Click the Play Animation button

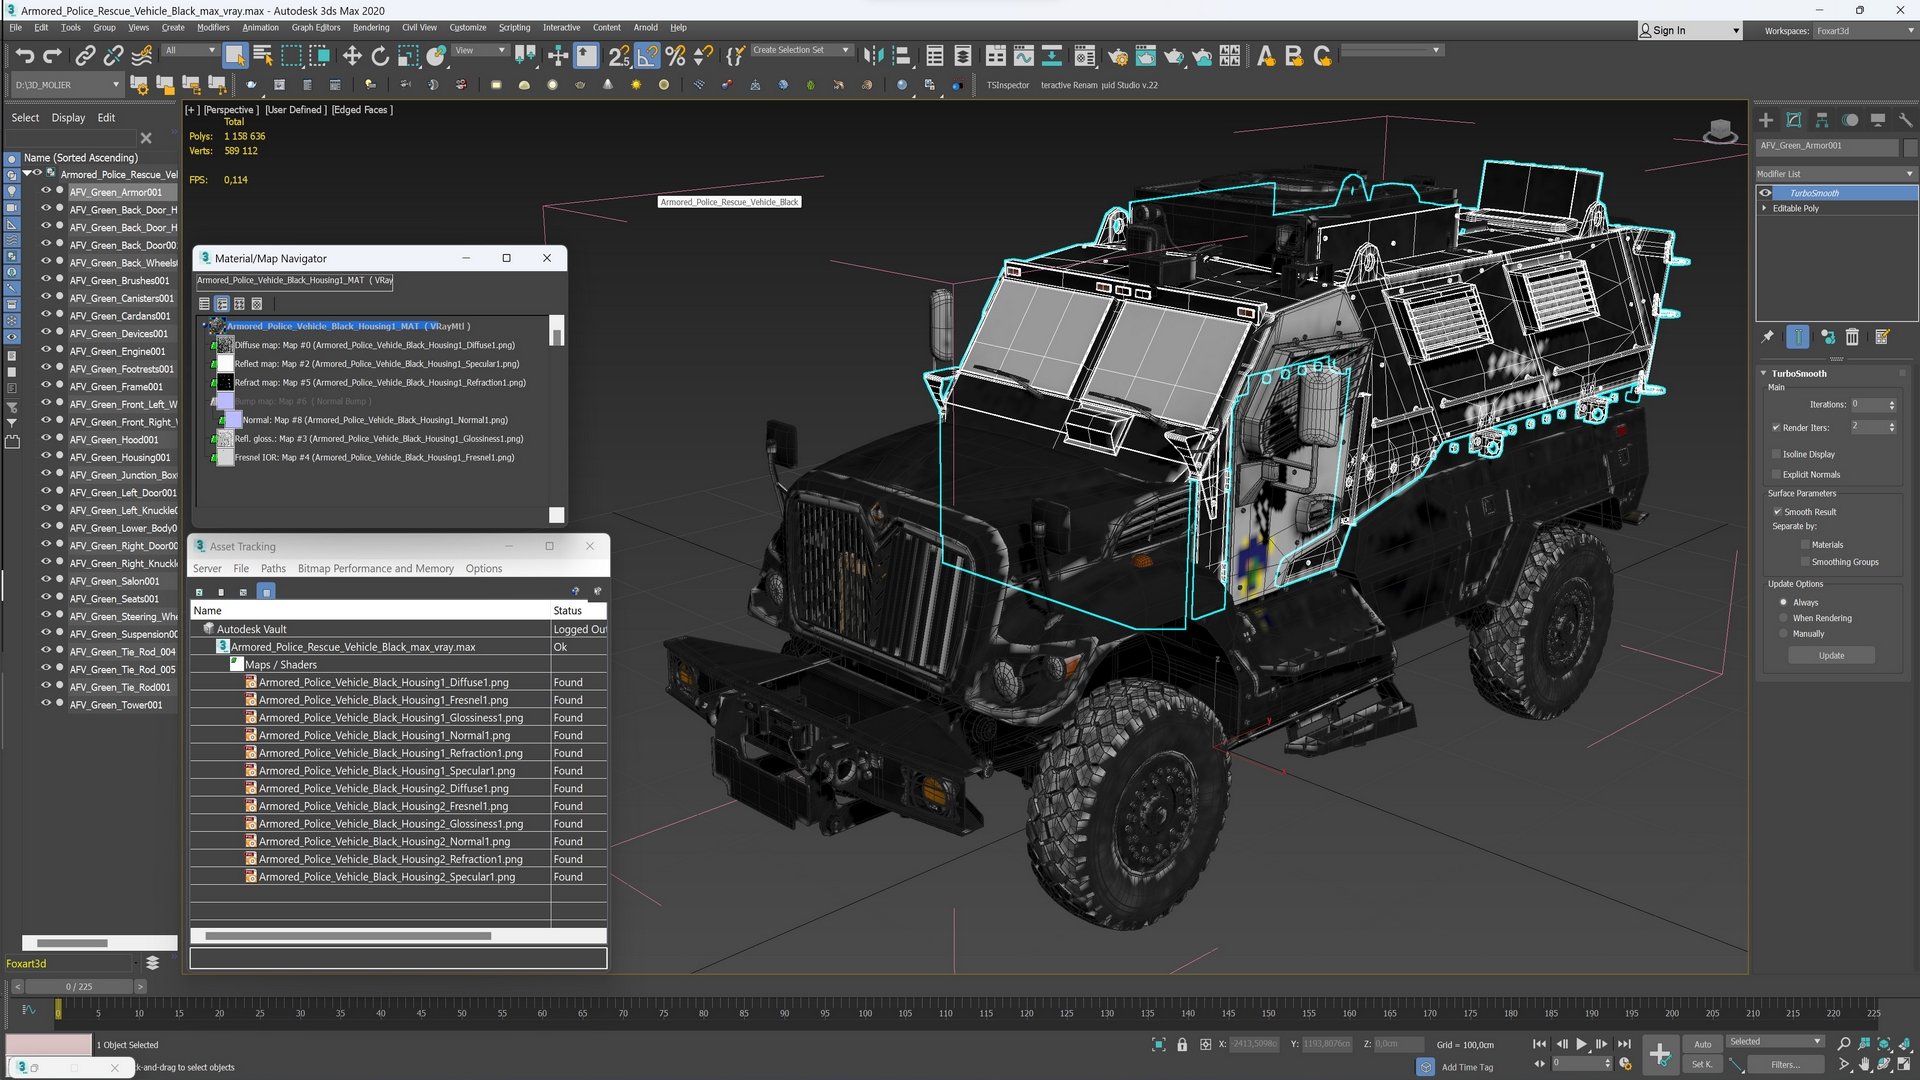click(x=1582, y=1044)
